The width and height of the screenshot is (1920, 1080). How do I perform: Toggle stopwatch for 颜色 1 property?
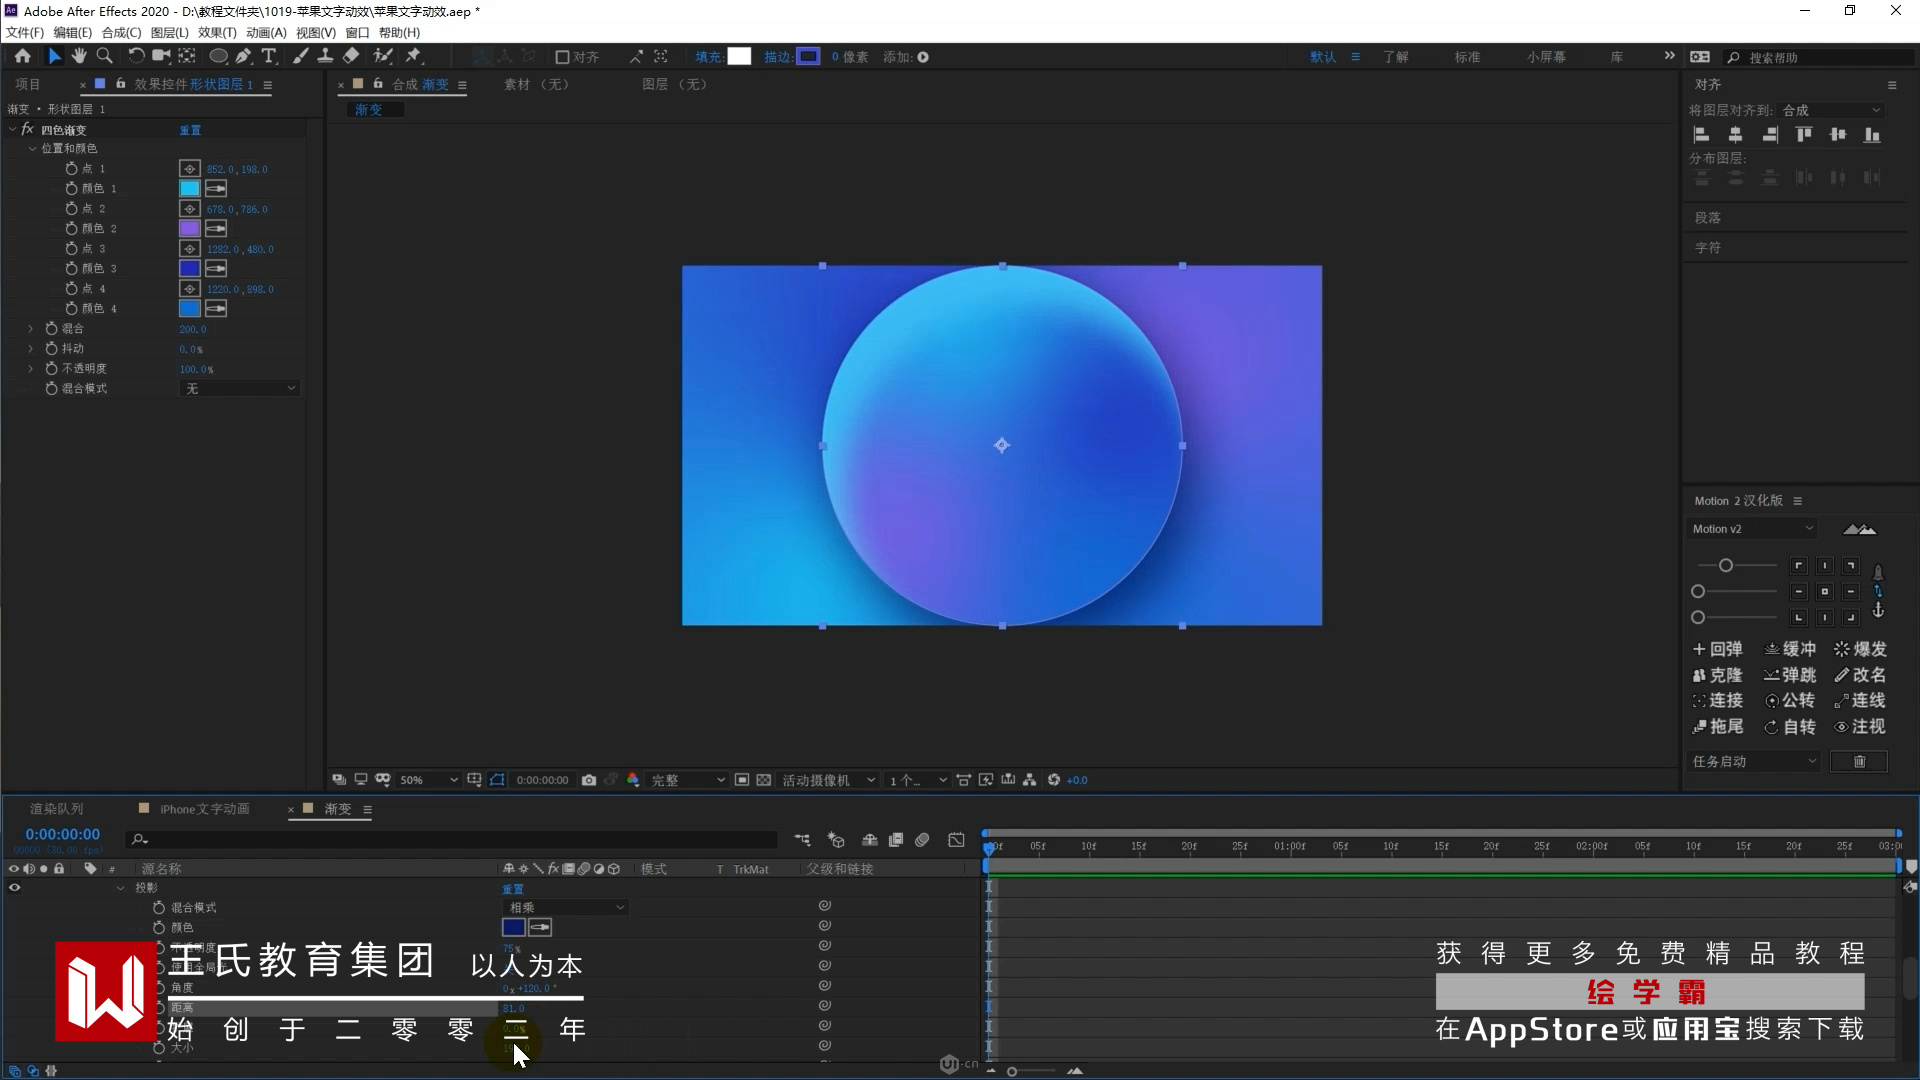[x=71, y=188]
